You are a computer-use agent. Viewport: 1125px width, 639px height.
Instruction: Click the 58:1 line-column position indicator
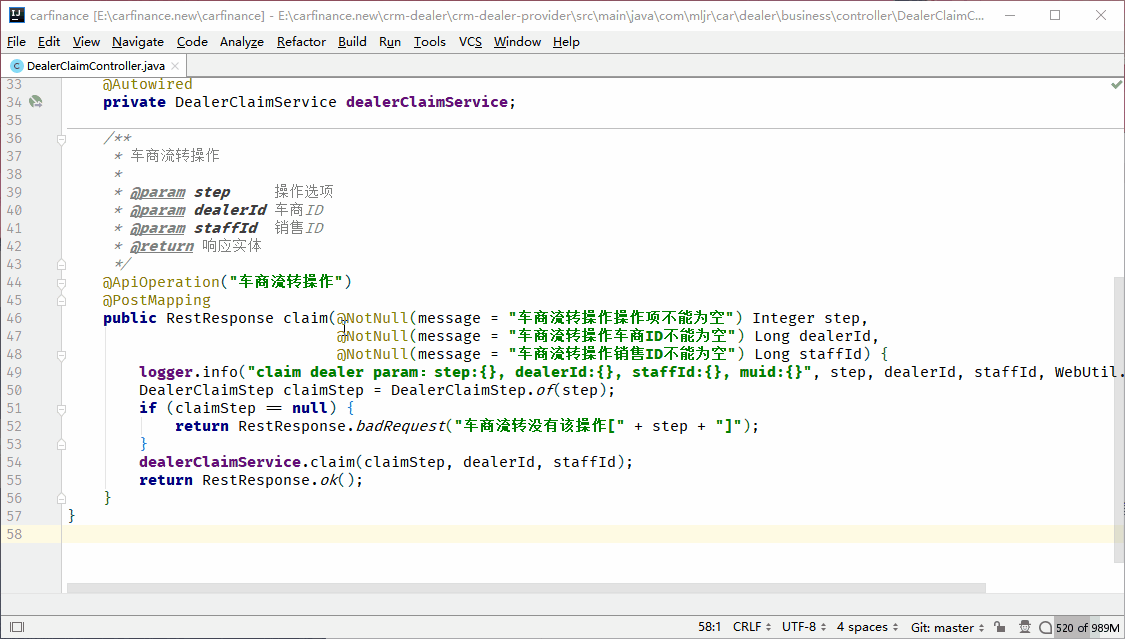tap(711, 627)
